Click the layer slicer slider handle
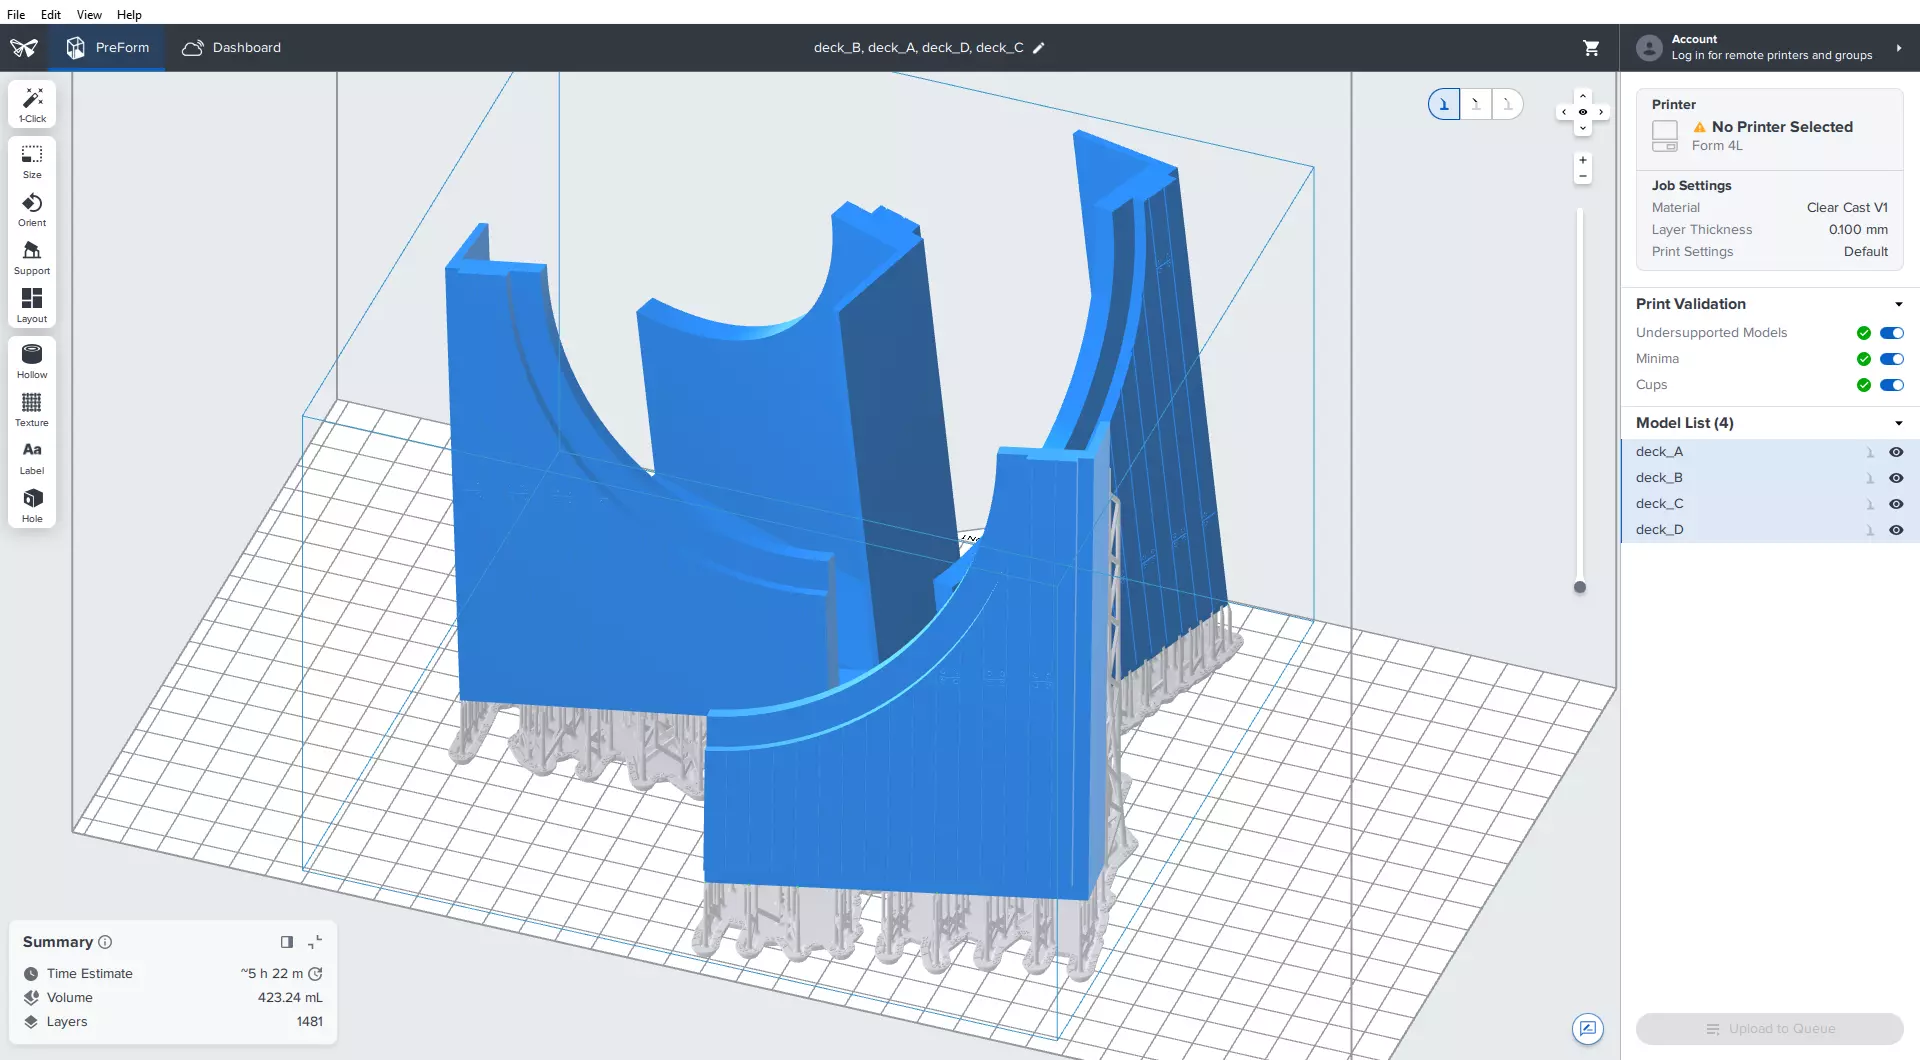 (1580, 587)
